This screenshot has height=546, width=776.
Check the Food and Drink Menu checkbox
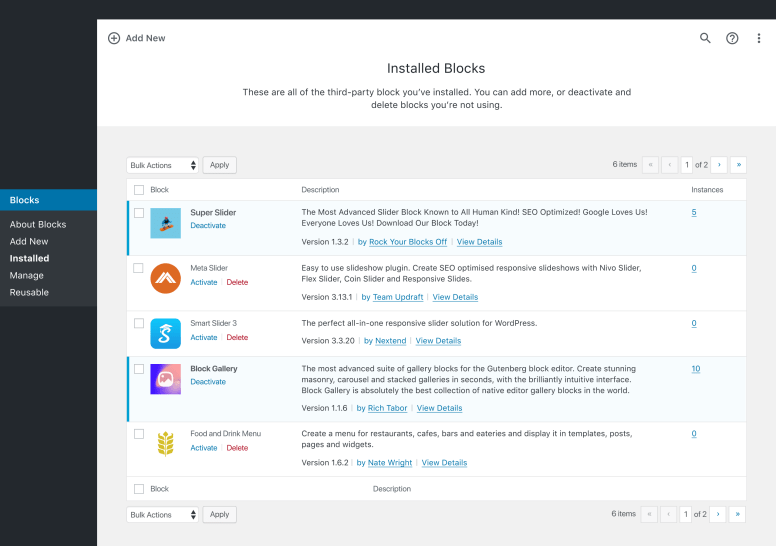click(x=139, y=434)
